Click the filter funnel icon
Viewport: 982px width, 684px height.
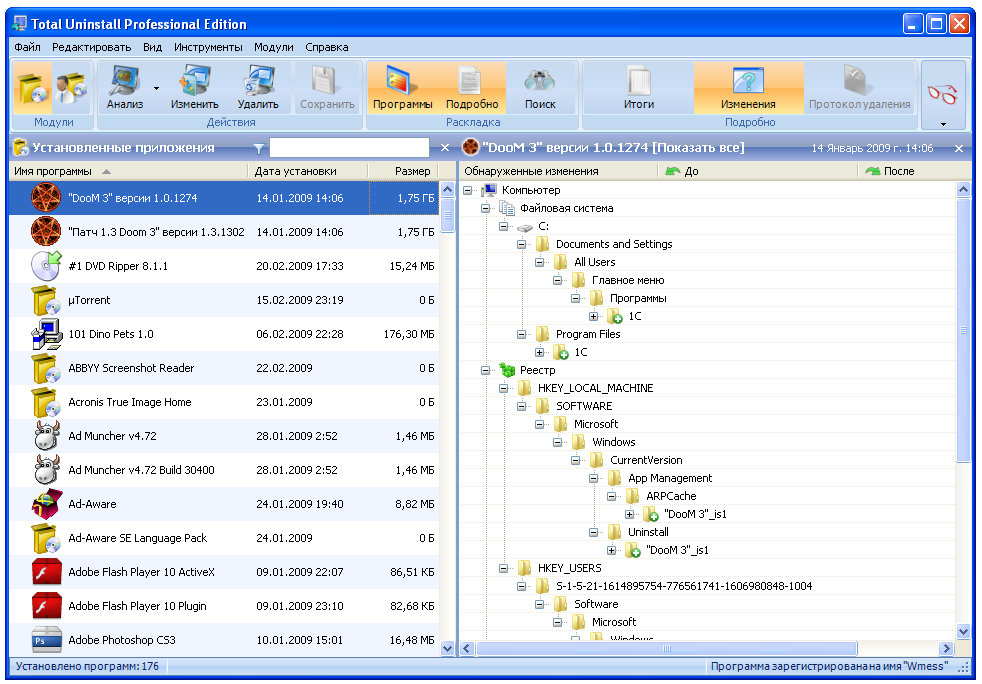coord(259,148)
